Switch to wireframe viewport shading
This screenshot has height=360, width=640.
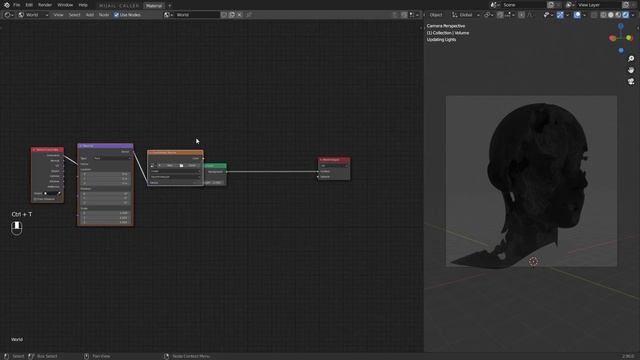(603, 15)
